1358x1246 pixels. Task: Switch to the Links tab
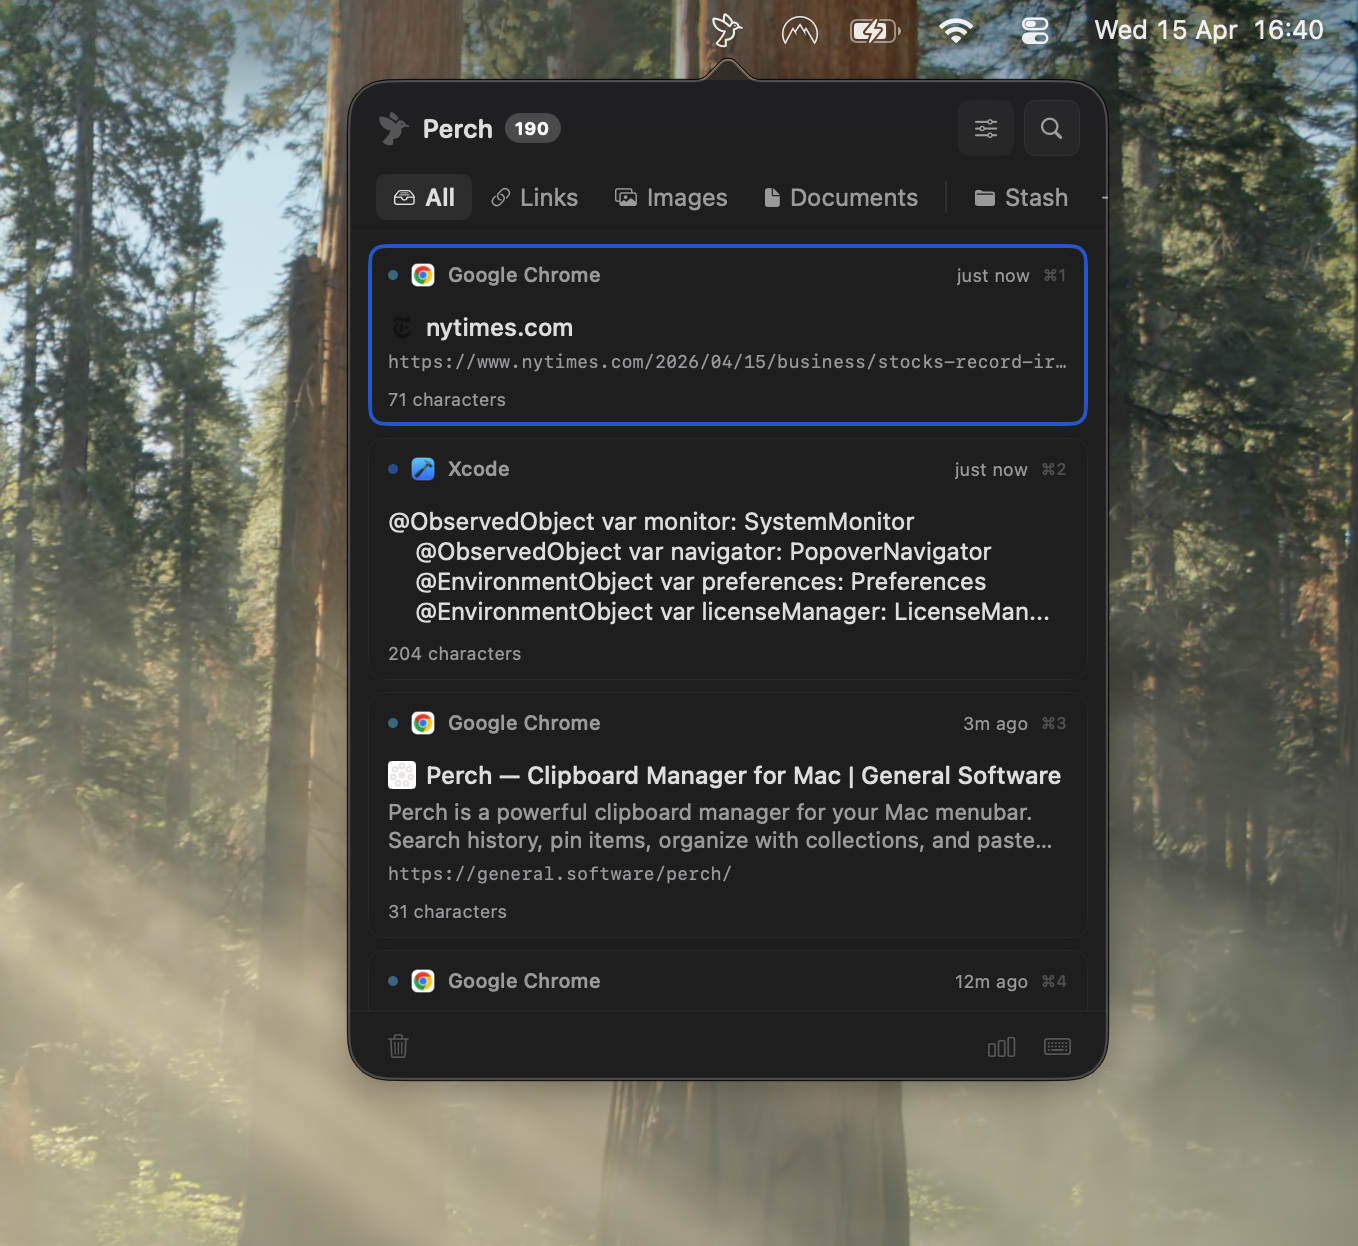(534, 197)
